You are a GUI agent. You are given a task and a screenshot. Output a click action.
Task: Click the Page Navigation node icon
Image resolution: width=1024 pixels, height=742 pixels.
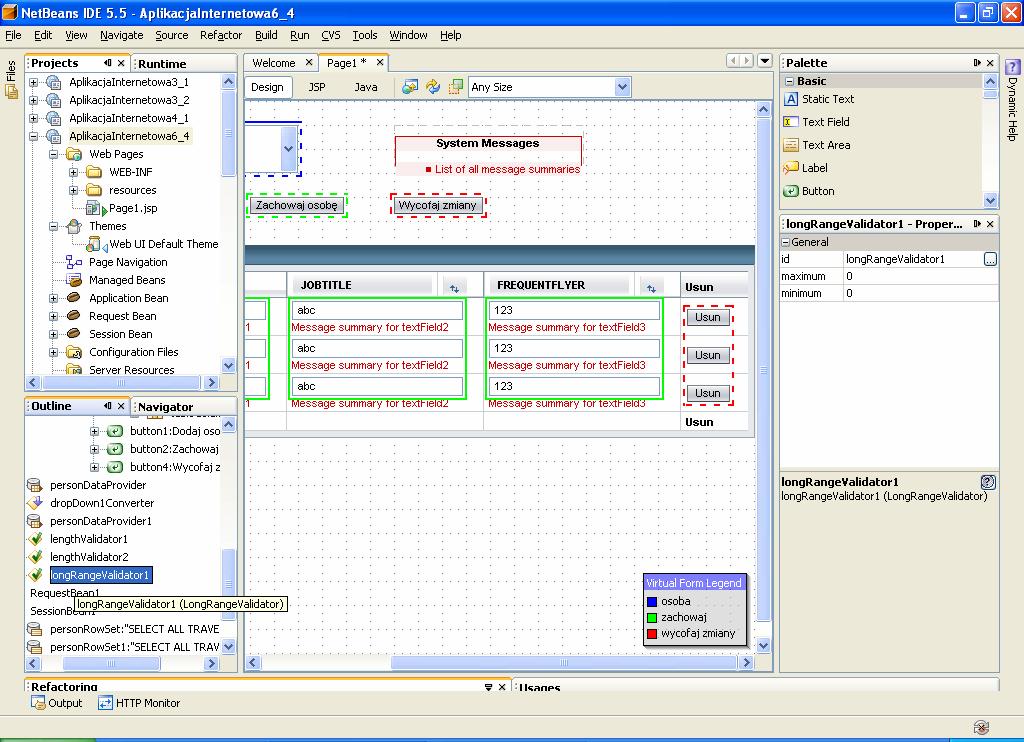[x=74, y=262]
